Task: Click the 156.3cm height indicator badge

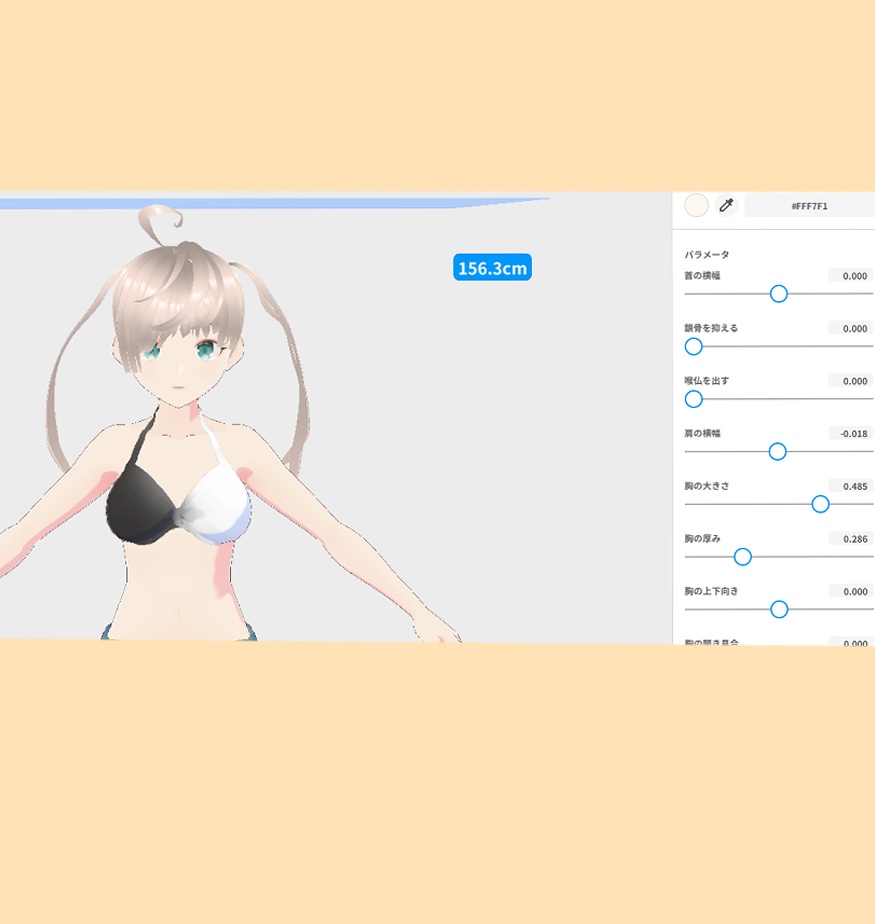Action: coord(492,267)
